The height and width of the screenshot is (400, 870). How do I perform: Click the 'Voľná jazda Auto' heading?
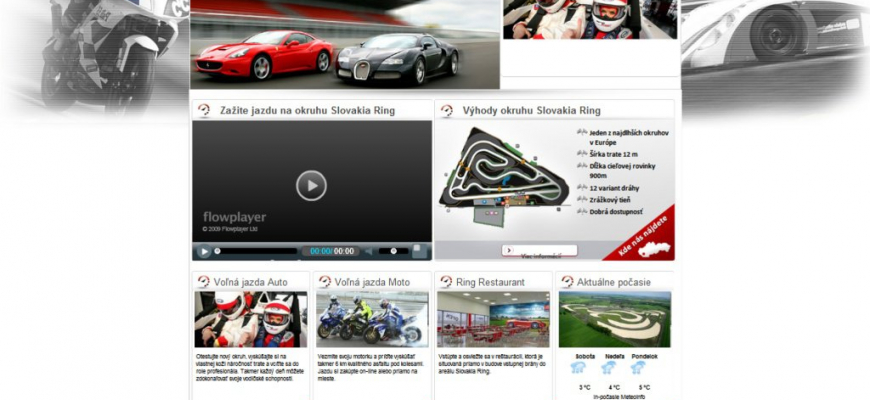[250, 282]
